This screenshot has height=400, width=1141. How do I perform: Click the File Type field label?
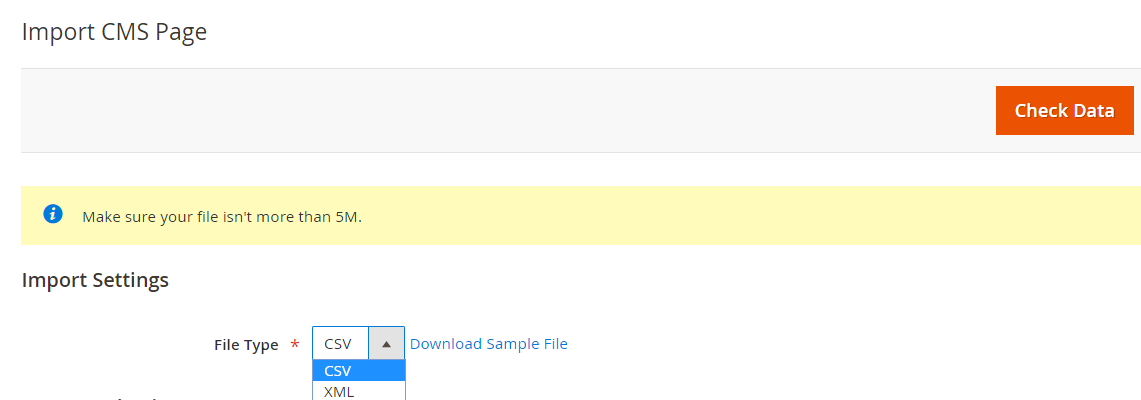tap(246, 345)
